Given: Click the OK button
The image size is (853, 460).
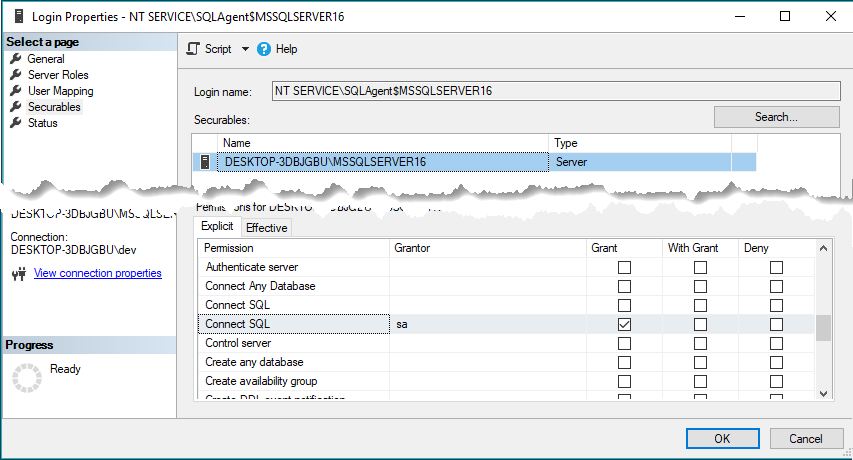Looking at the screenshot, I should pos(722,439).
